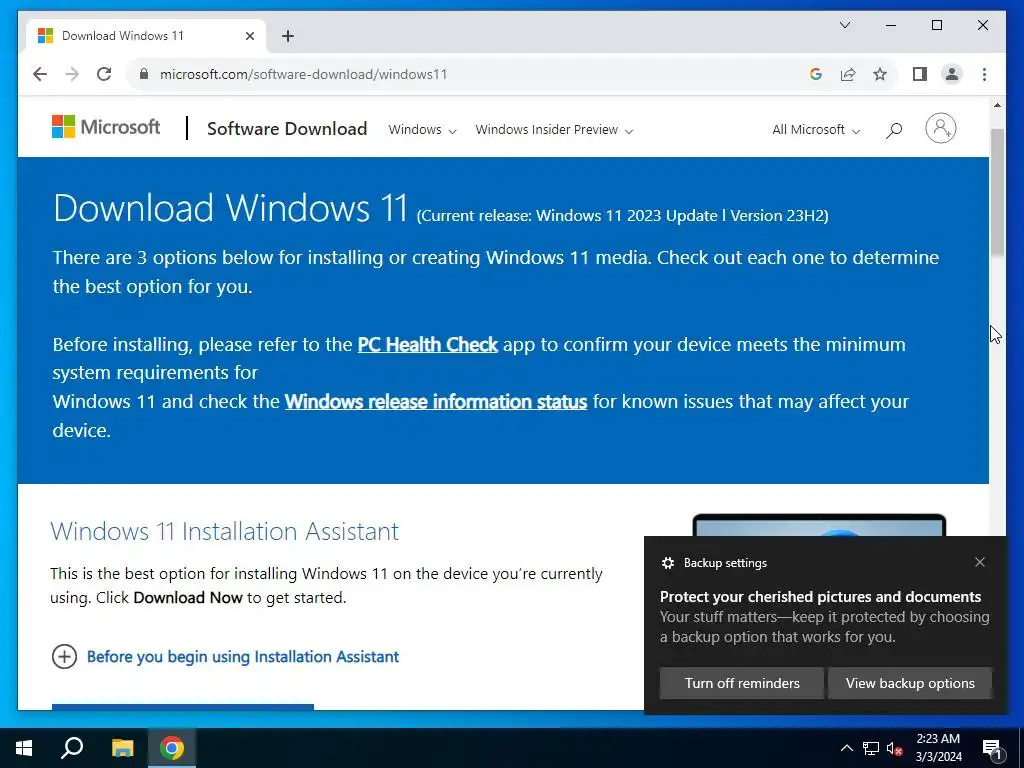Show hidden system tray icons
Image resolution: width=1024 pixels, height=768 pixels.
tap(846, 748)
